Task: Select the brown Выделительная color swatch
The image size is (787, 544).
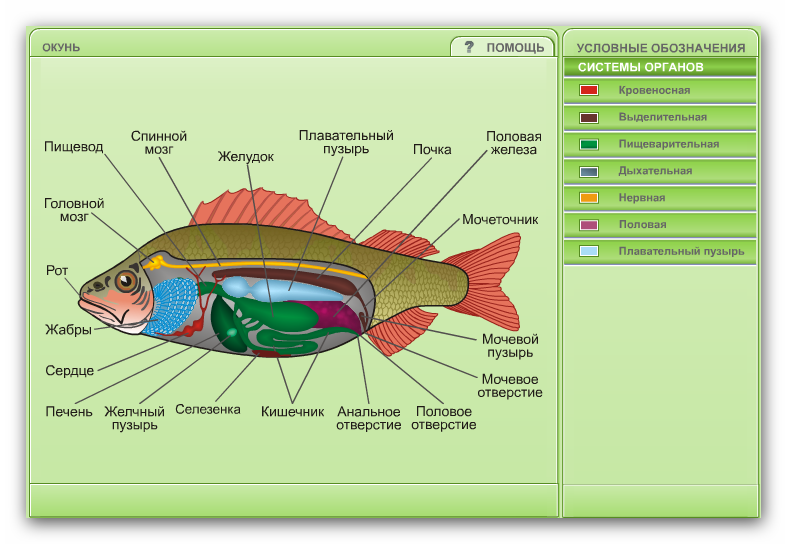Action: pyautogui.click(x=589, y=117)
